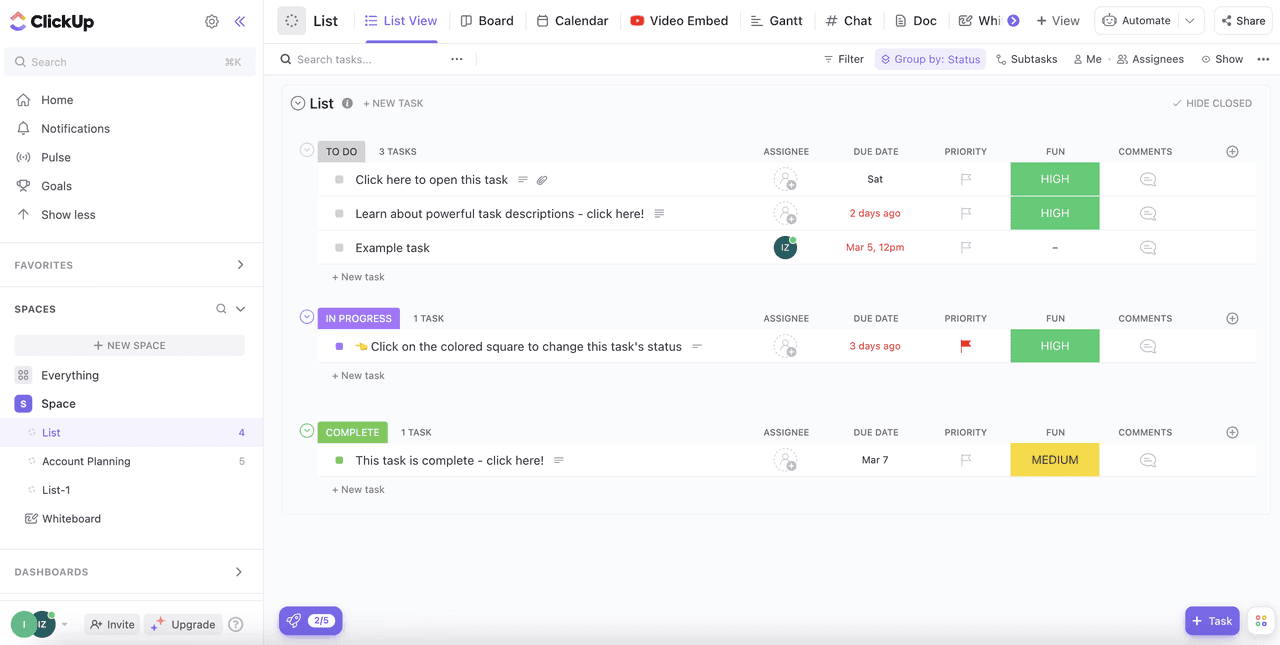Enable the Me filter mode
Viewport: 1280px width, 645px height.
pos(1086,59)
